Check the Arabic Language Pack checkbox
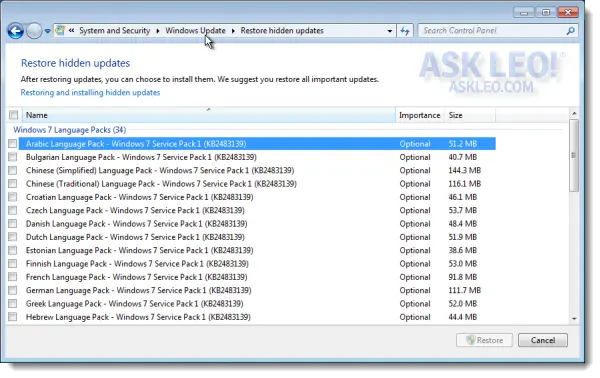Image resolution: width=600 pixels, height=378 pixels. [13, 143]
